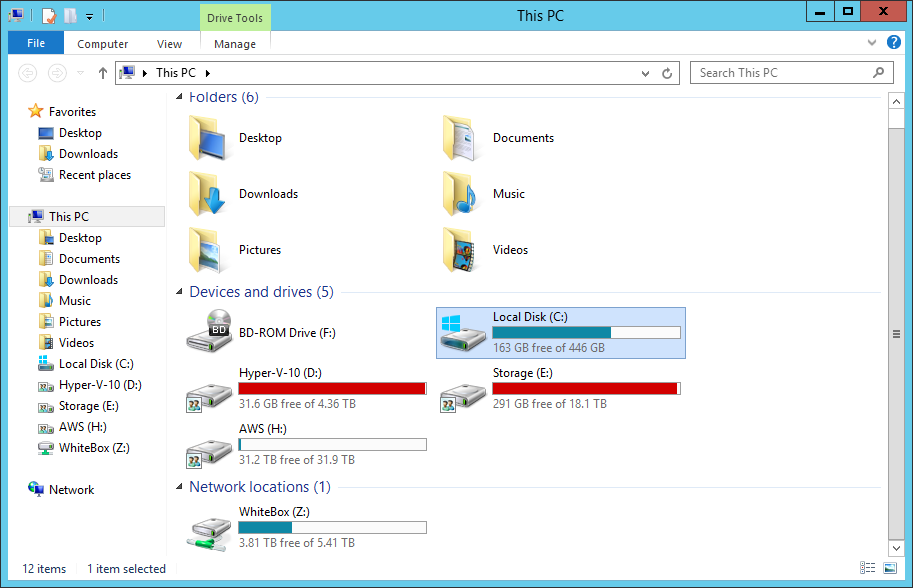The width and height of the screenshot is (913, 588).
Task: Switch to Details view icon in status bar
Action: (868, 568)
